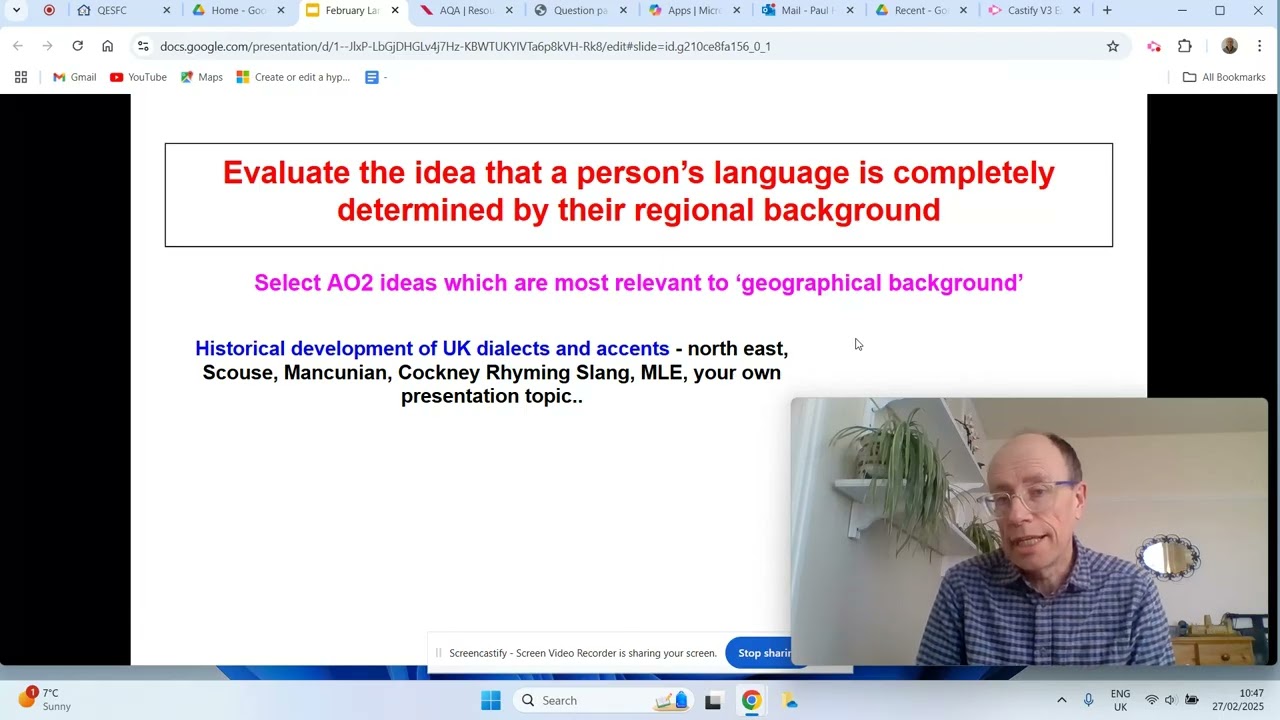Screen dimensions: 1280x720
Task: Switch to the Question paper tab
Action: click(580, 10)
